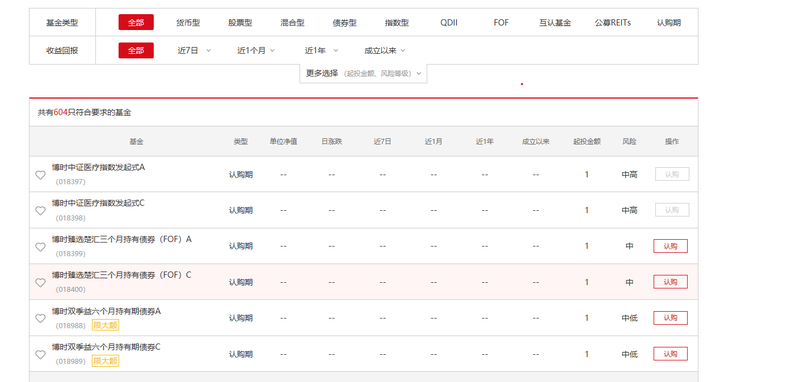Click heart icon for fund 018400

tap(40, 283)
